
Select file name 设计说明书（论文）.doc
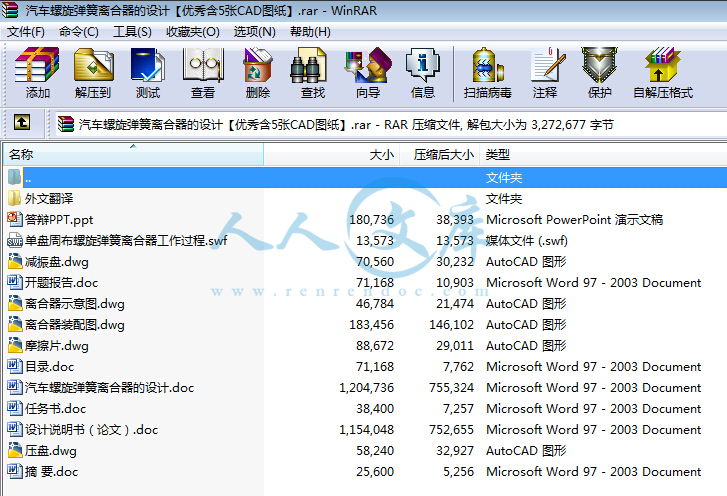(91, 430)
